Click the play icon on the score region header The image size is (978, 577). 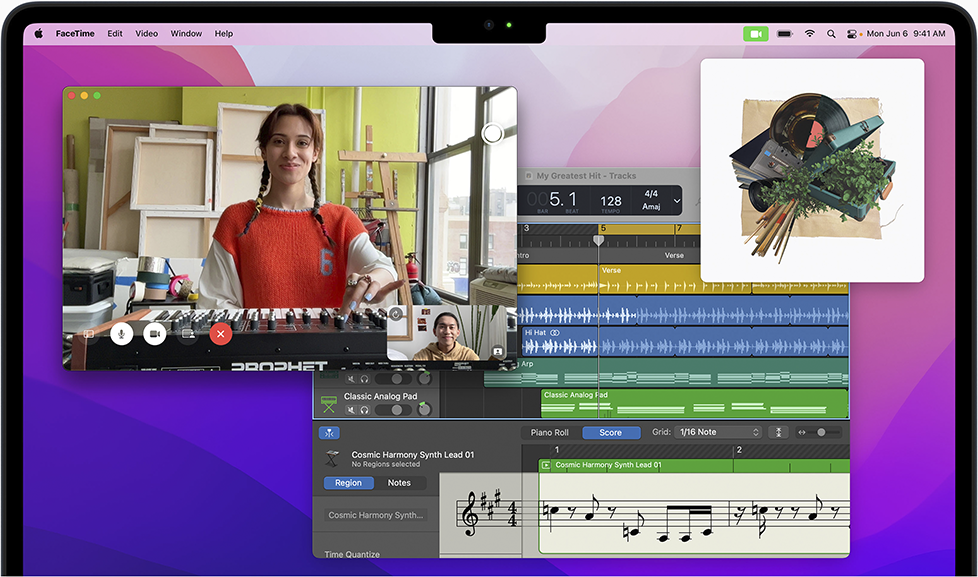click(x=546, y=465)
